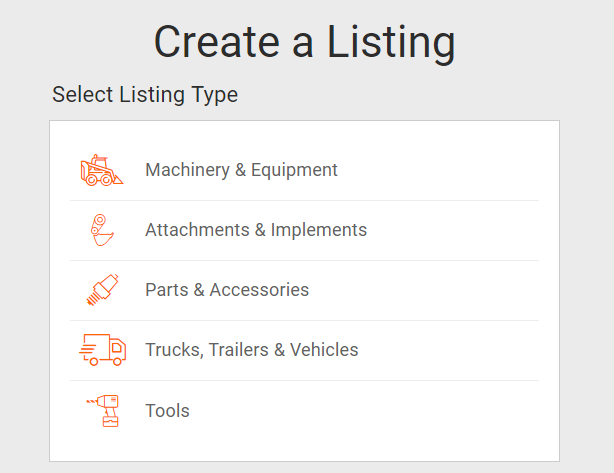This screenshot has width=614, height=473.
Task: Pick the Trucks, Trailers & Vehicles label
Action: point(252,350)
